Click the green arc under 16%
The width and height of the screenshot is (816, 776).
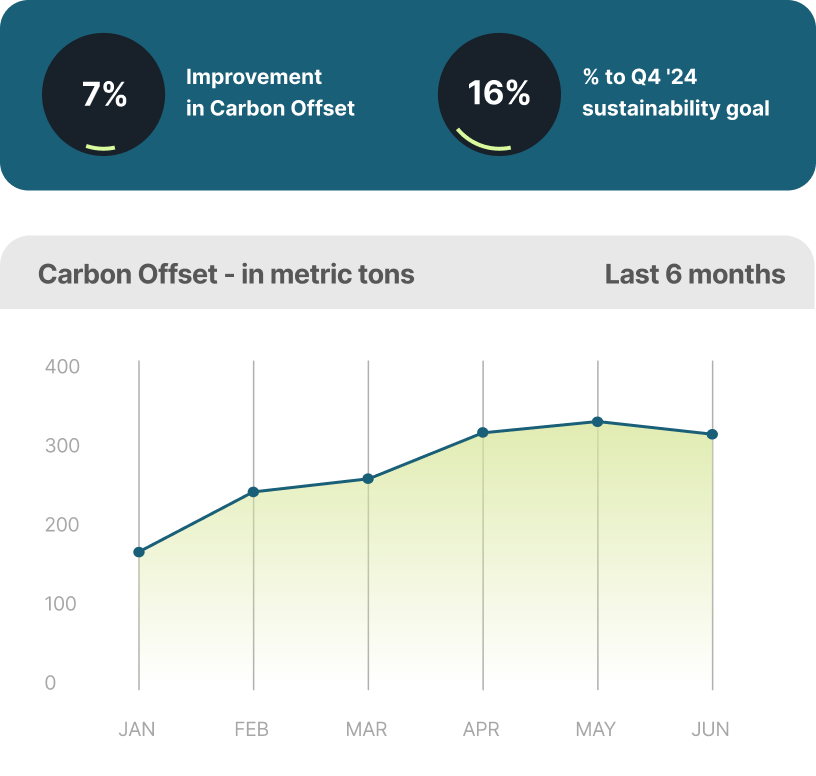(x=482, y=141)
